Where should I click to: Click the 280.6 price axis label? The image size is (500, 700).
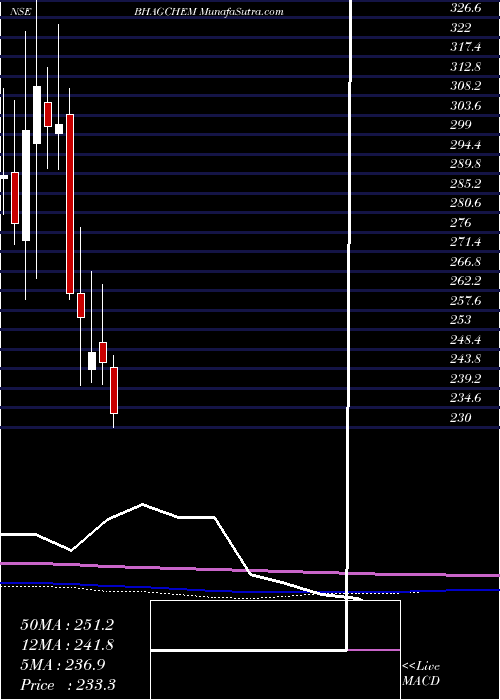465,203
